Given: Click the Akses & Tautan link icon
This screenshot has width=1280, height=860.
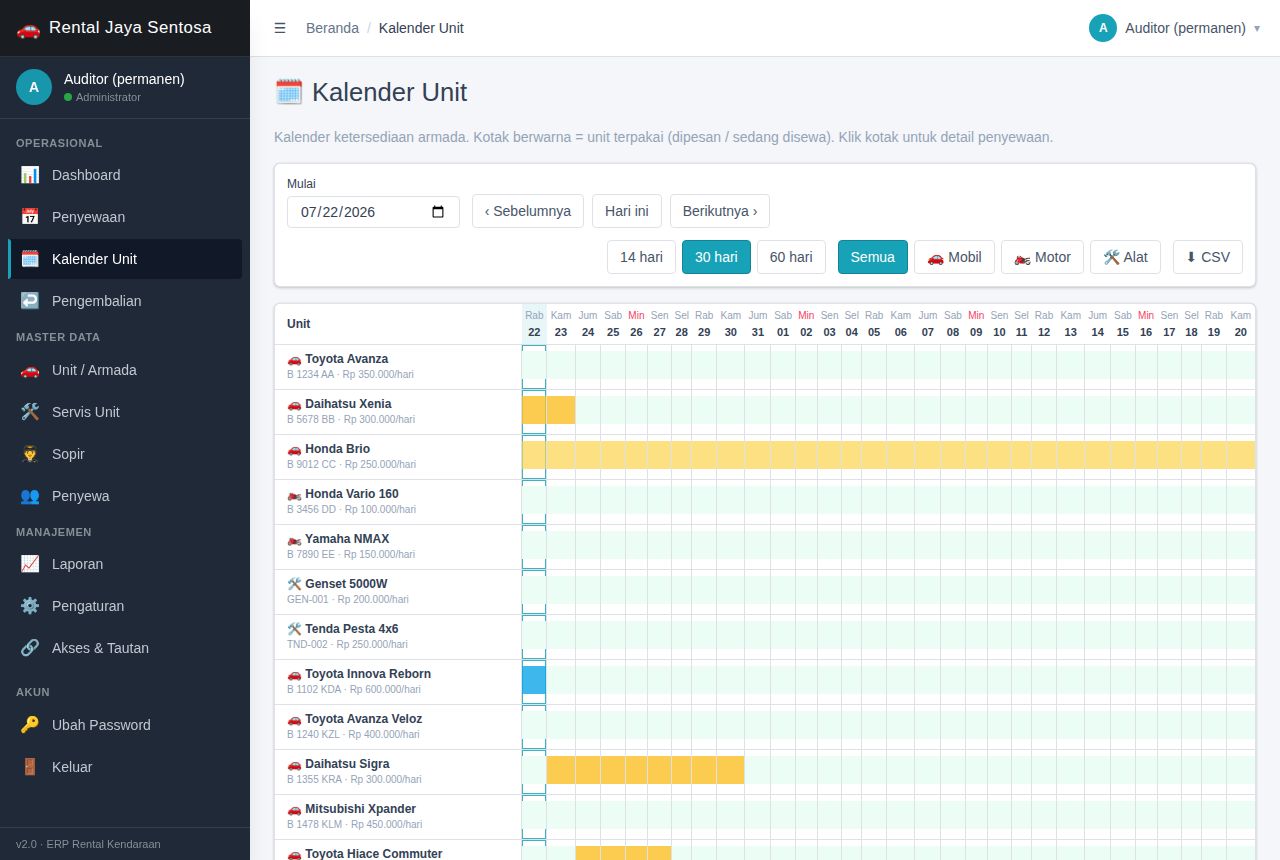Looking at the screenshot, I should coord(30,648).
